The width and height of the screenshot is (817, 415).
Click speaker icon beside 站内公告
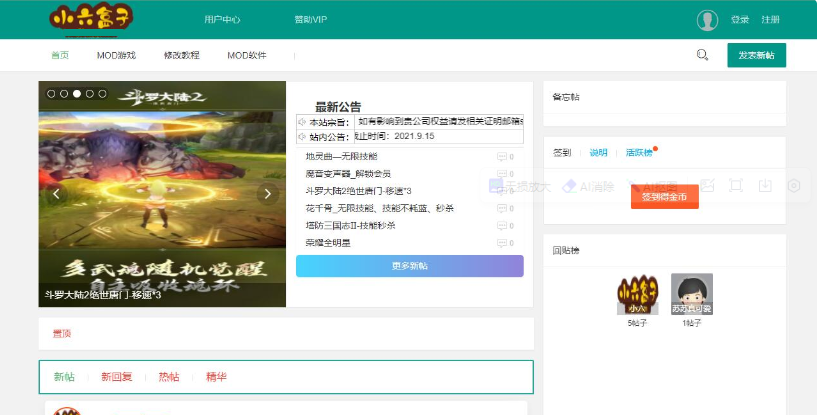(x=302, y=137)
